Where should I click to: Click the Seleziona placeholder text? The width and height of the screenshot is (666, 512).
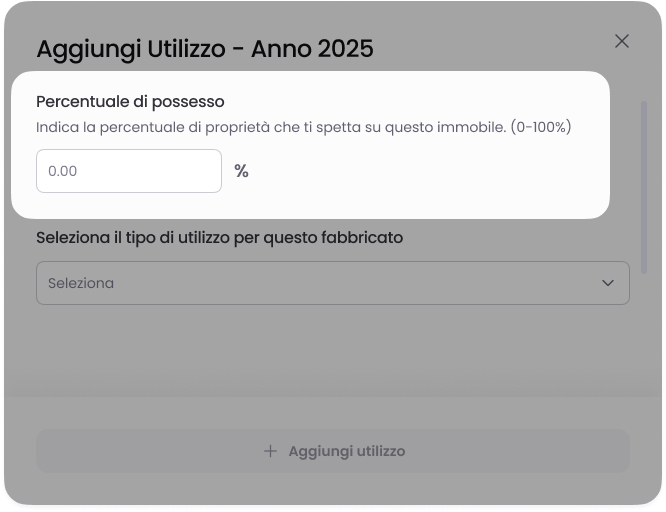pyautogui.click(x=81, y=283)
